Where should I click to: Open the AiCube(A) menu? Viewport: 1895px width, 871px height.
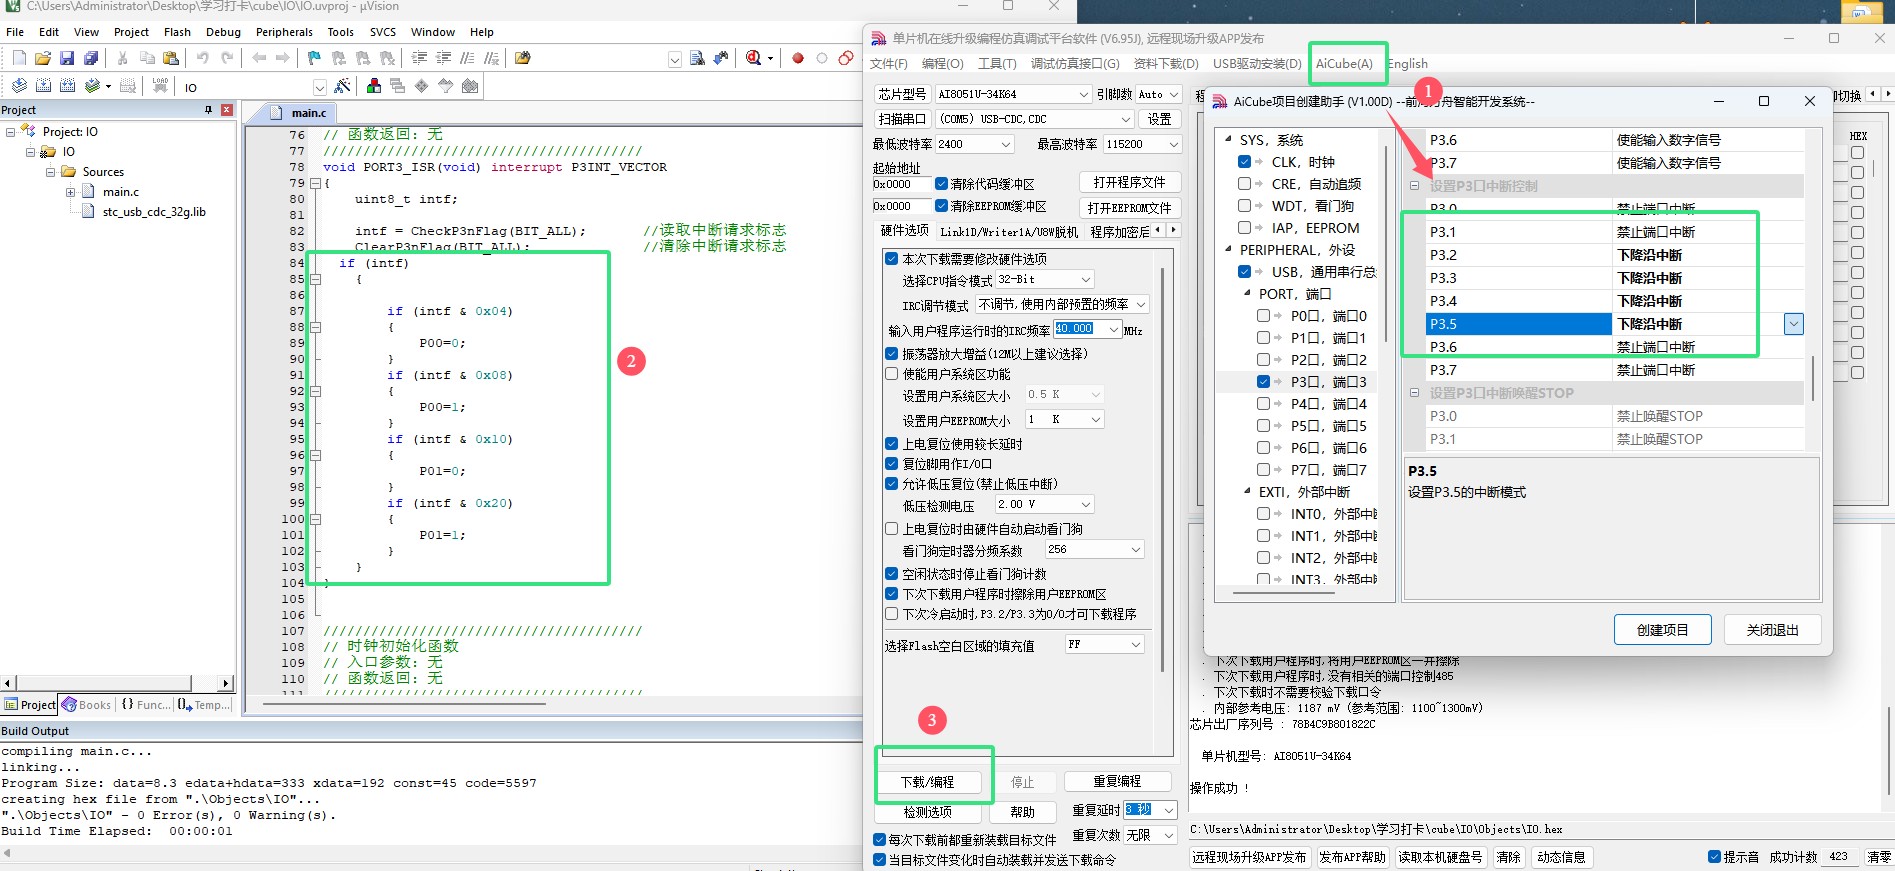(x=1344, y=64)
